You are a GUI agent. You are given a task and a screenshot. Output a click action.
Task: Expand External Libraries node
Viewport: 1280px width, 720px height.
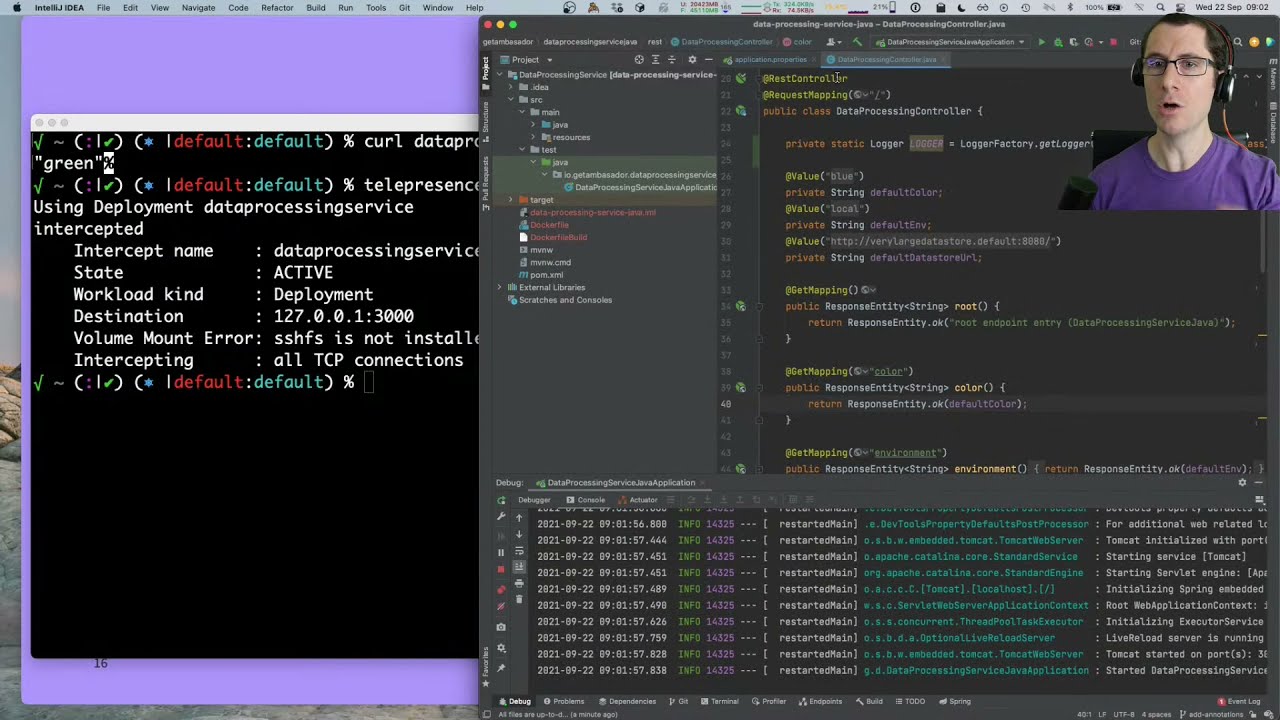coord(499,287)
